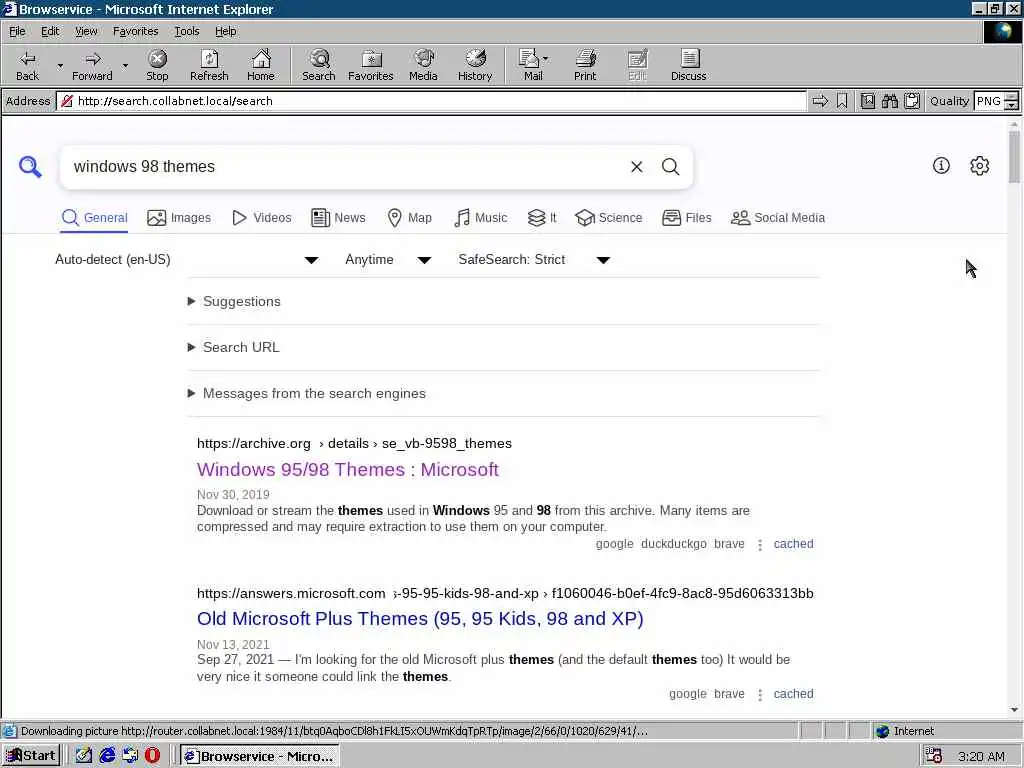
Task: Open the Favorites toolbar button
Action: point(370,65)
